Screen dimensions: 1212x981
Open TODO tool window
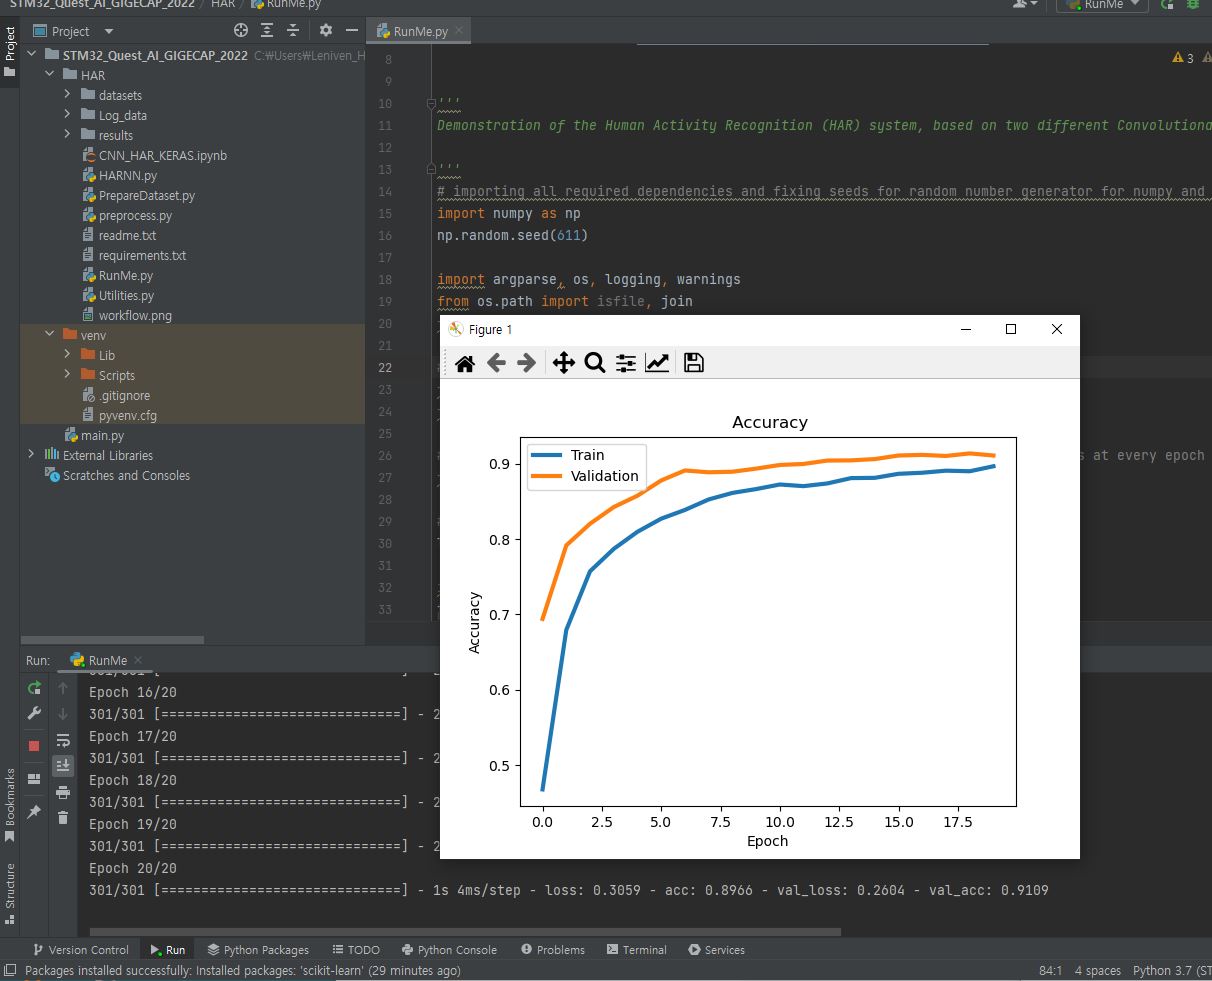(355, 950)
